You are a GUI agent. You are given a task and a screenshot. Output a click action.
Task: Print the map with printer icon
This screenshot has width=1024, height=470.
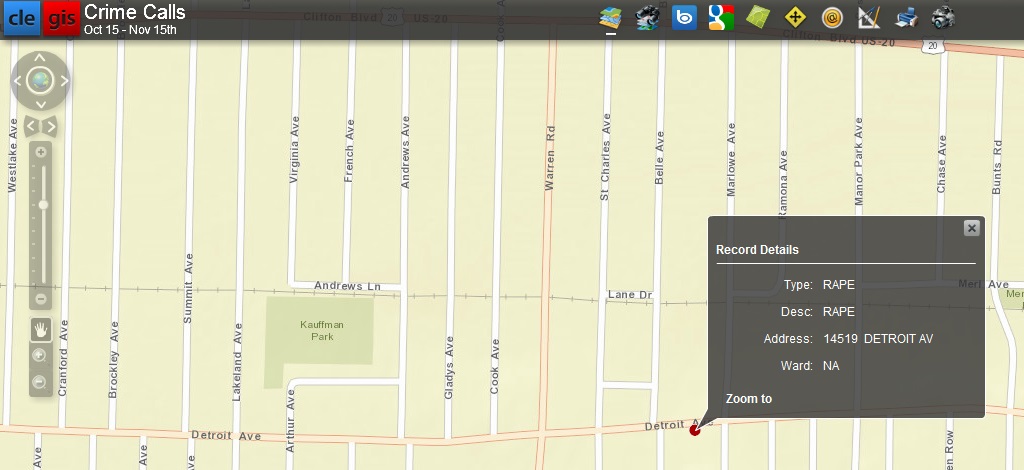pos(906,17)
